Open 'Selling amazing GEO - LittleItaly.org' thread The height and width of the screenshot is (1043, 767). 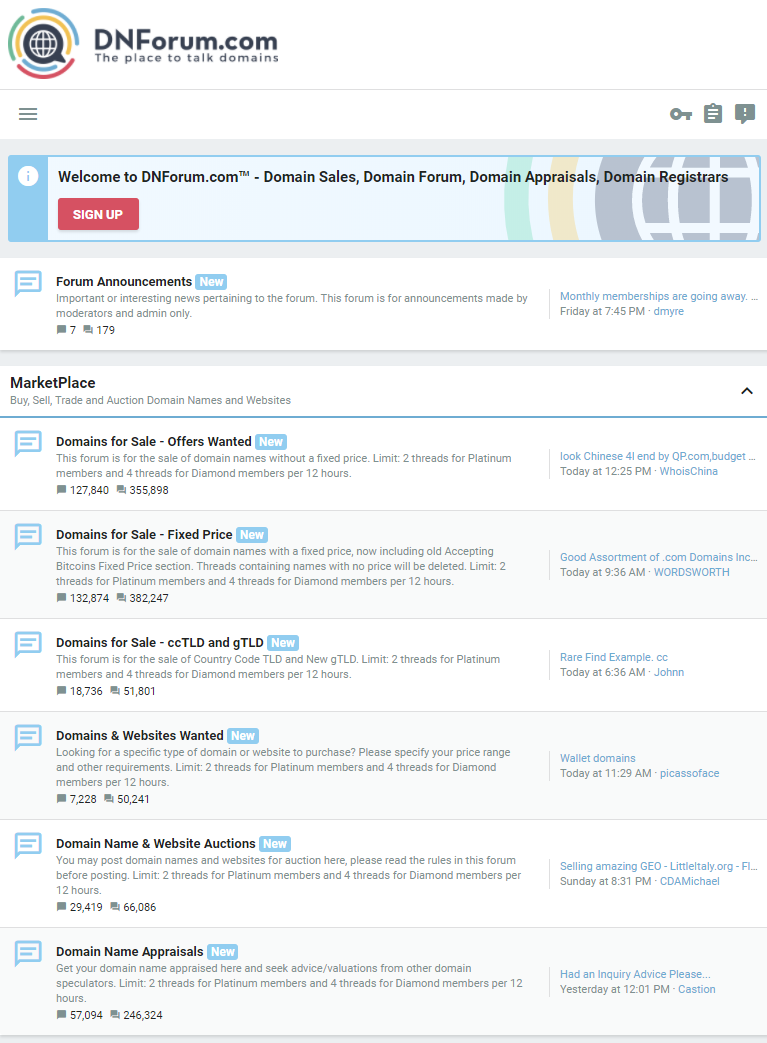[x=659, y=866]
